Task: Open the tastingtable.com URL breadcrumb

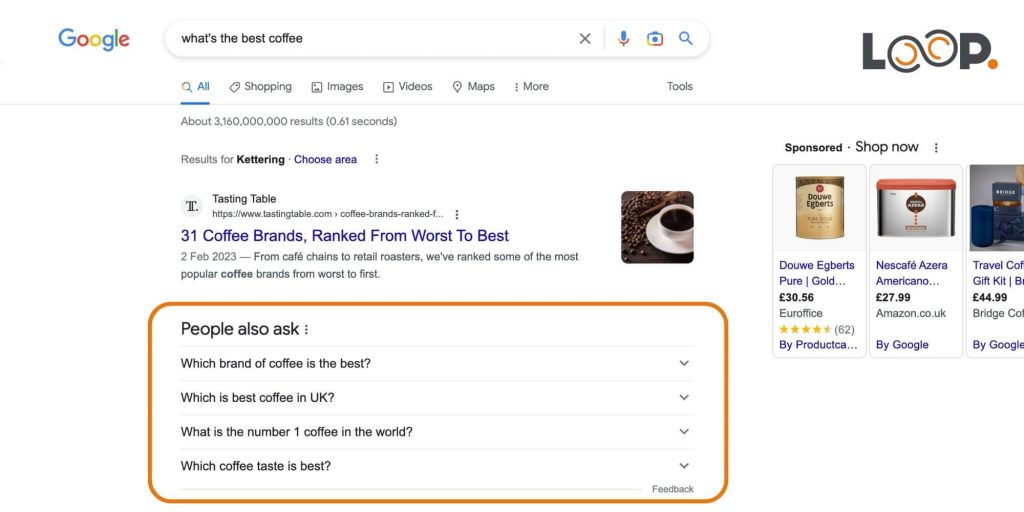Action: pyautogui.click(x=328, y=214)
